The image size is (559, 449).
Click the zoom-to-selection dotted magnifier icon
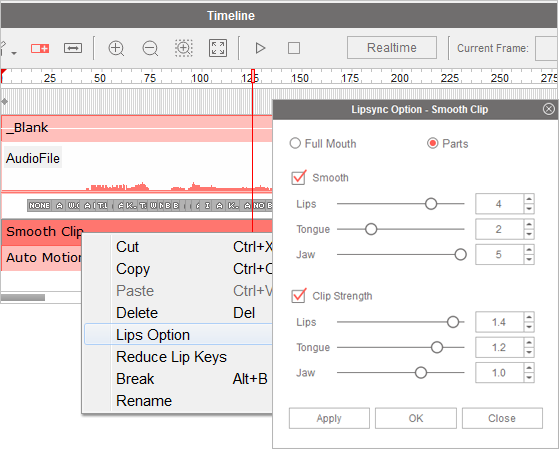click(x=184, y=48)
